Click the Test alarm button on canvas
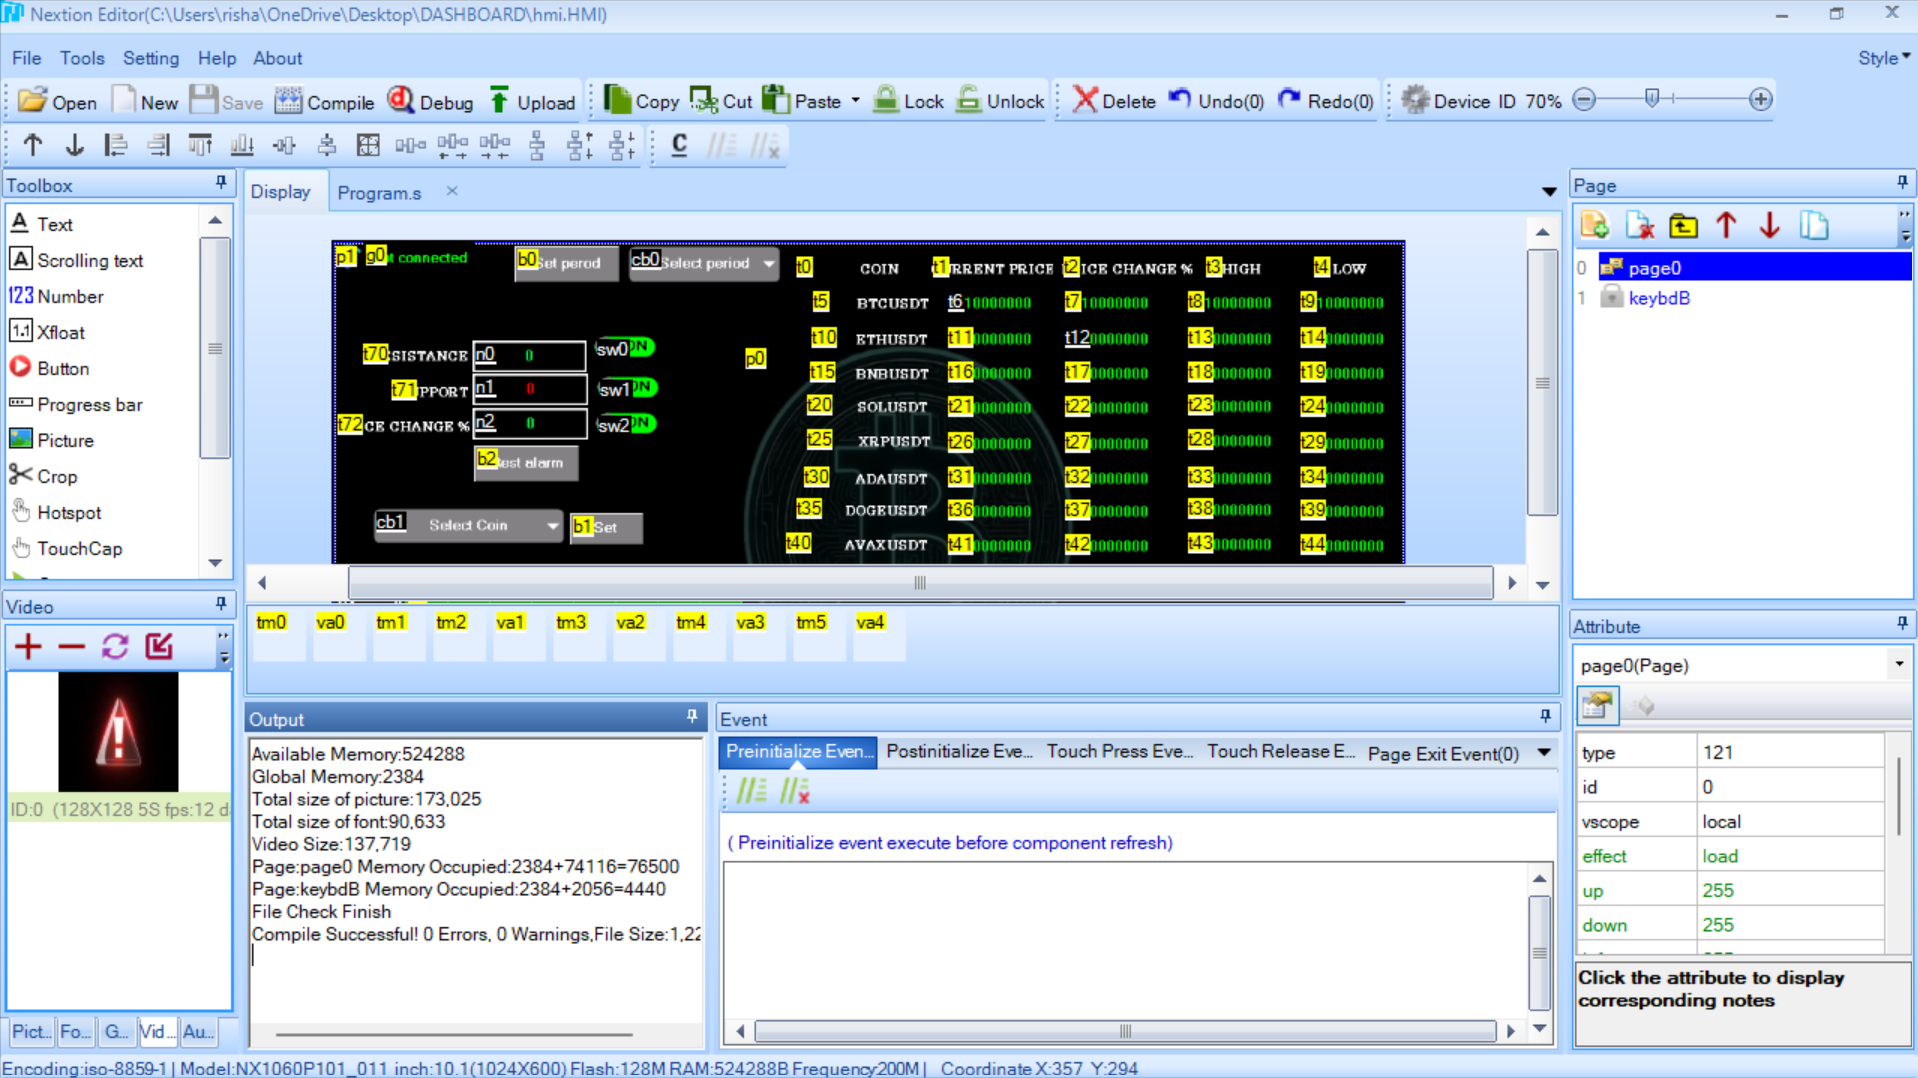 [526, 462]
